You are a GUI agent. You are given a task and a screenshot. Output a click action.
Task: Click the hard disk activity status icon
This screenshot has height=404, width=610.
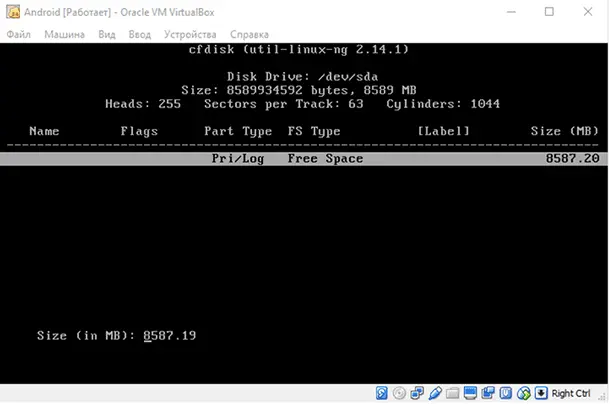coord(383,393)
